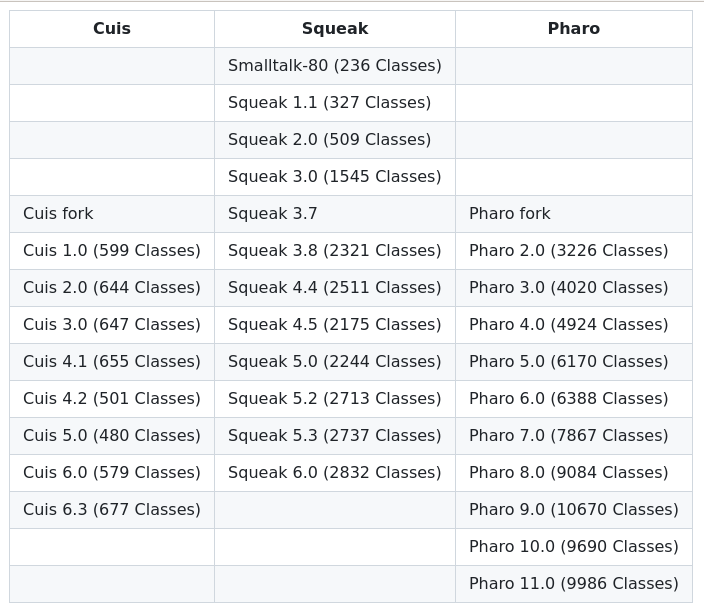Select Squeak 3.8 (2321 Classes)
Image resolution: width=704 pixels, height=610 pixels.
click(x=335, y=251)
